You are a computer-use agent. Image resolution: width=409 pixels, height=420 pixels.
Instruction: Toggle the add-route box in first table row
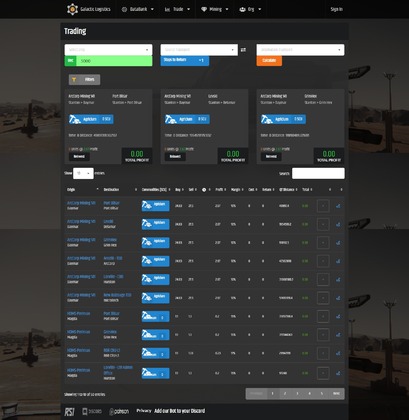click(x=323, y=206)
